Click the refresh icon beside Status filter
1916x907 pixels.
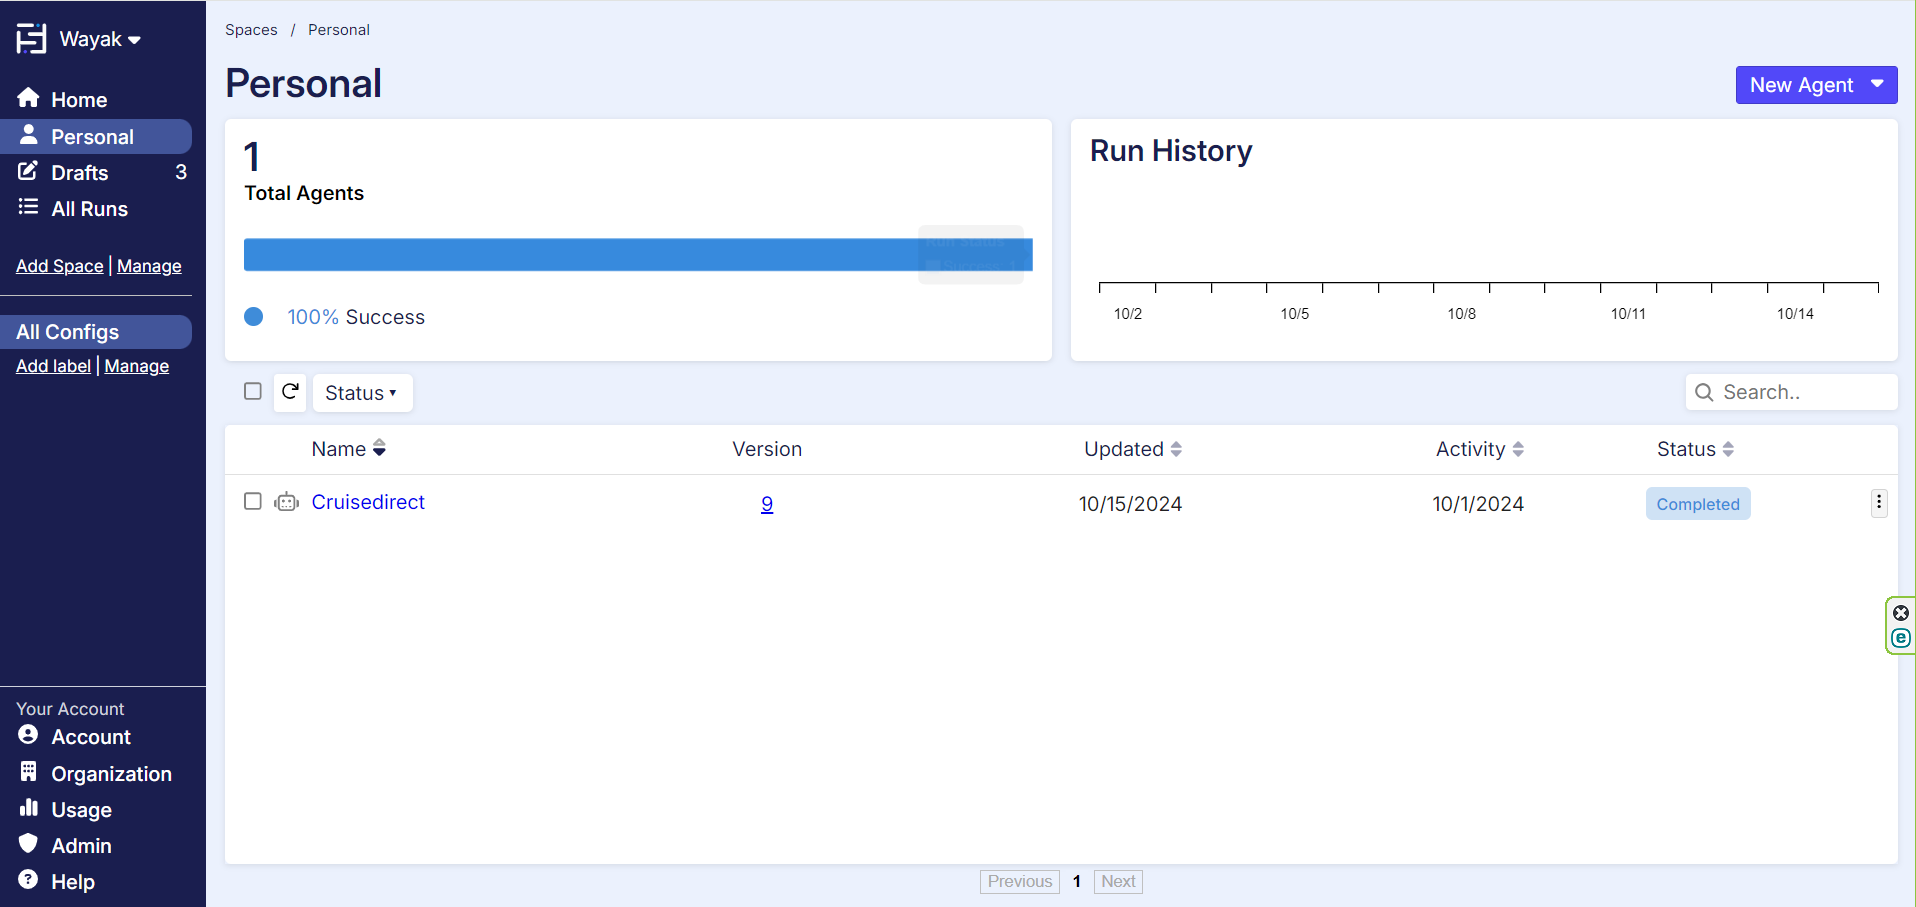pos(290,392)
